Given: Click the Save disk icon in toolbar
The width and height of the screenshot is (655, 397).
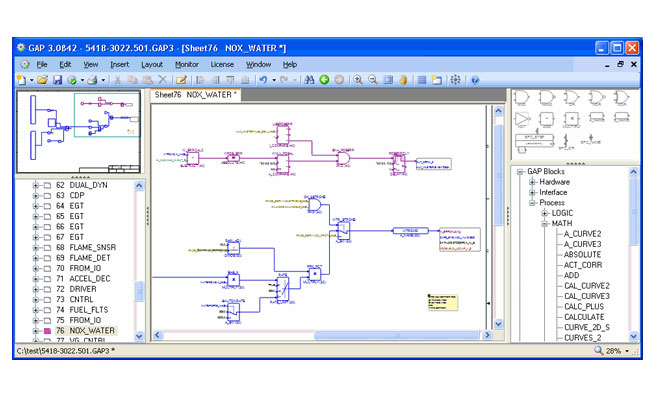Looking at the screenshot, I should tap(58, 80).
